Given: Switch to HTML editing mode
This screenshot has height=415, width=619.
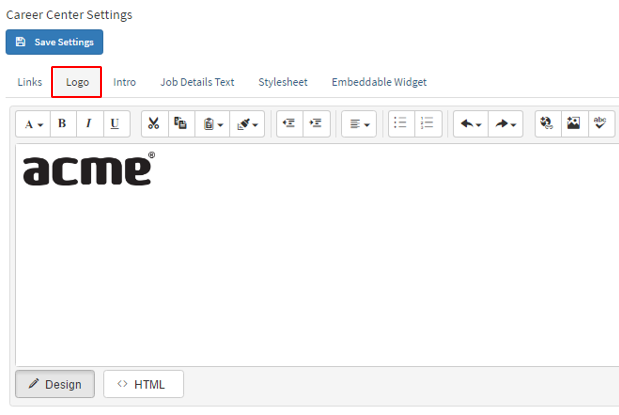Looking at the screenshot, I should [143, 384].
